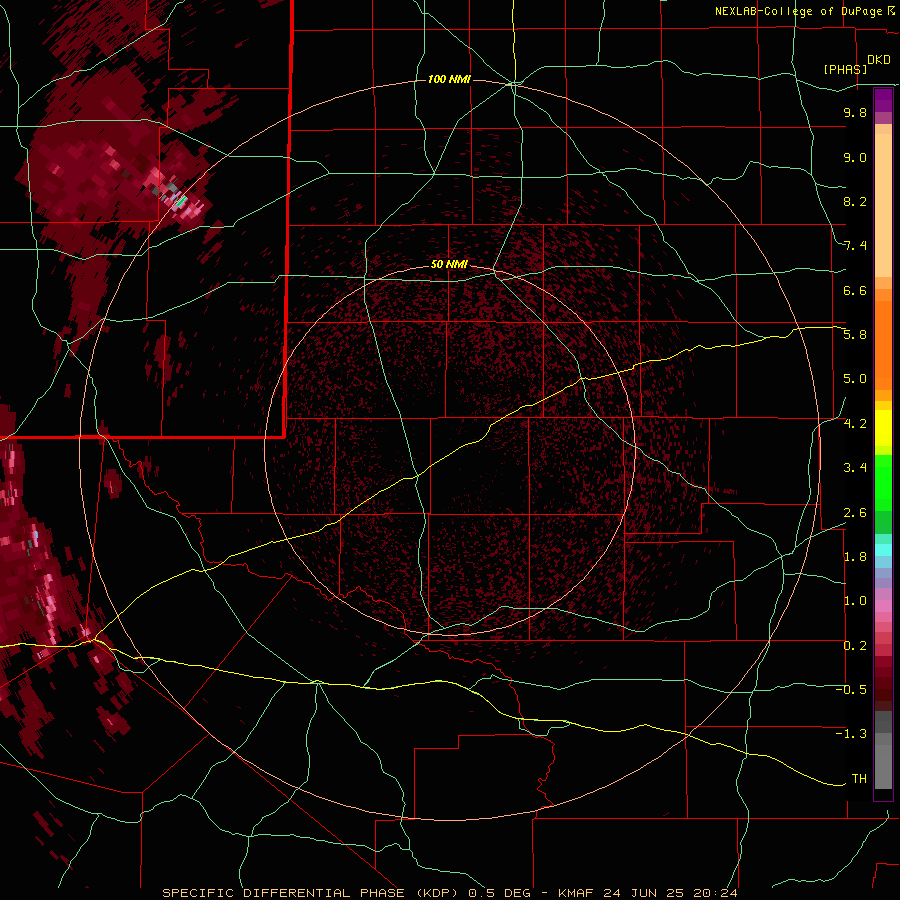
Task: Pick the bright green segment of color bar
Action: [883, 482]
